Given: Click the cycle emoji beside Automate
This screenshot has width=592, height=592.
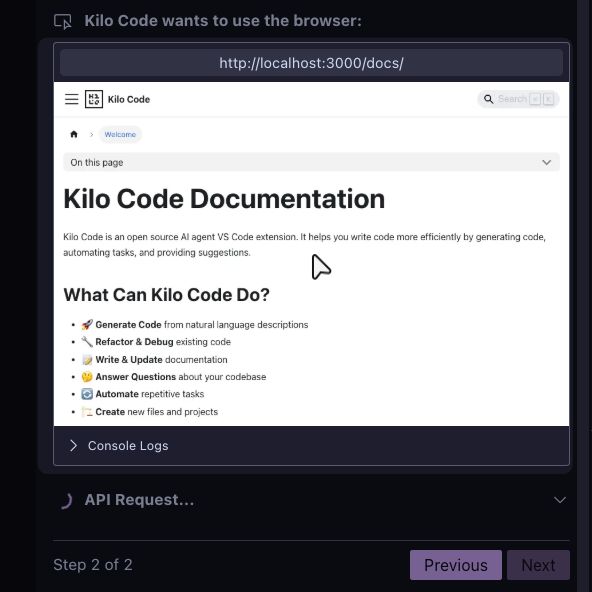Looking at the screenshot, I should click(87, 394).
